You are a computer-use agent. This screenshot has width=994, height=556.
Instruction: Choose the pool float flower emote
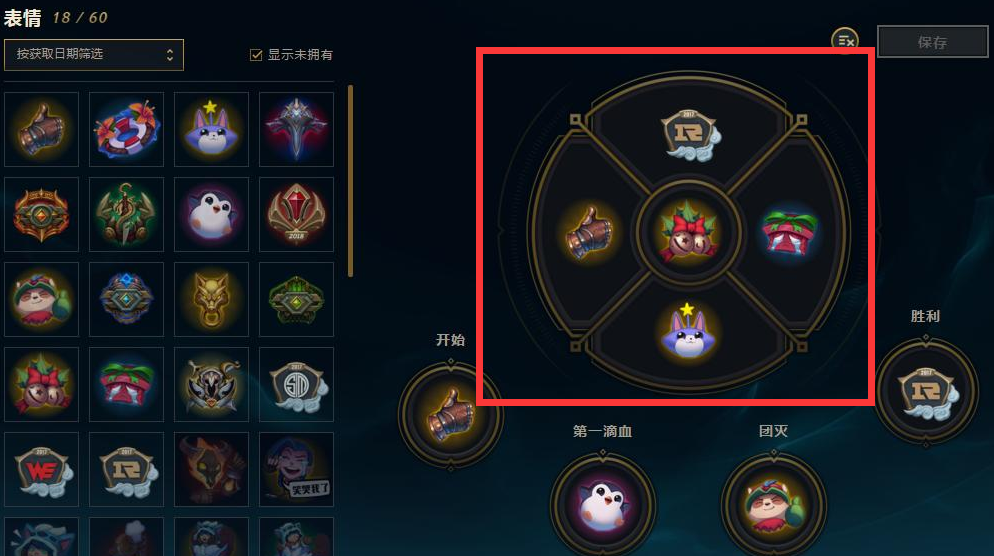click(126, 129)
